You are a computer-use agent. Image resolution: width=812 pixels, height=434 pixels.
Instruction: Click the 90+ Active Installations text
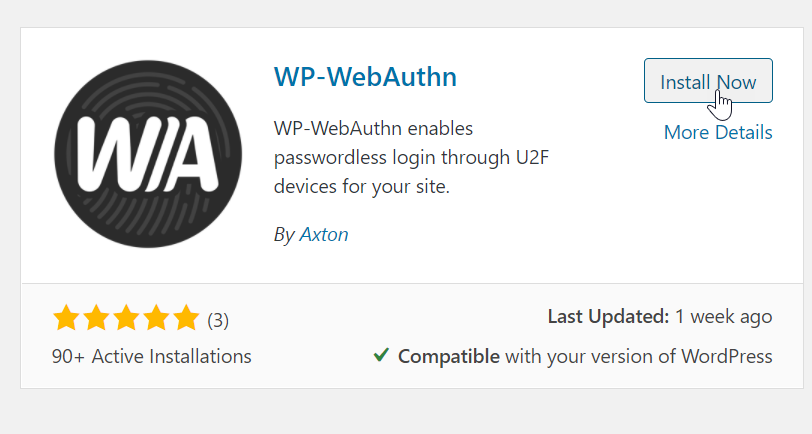pyautogui.click(x=152, y=356)
